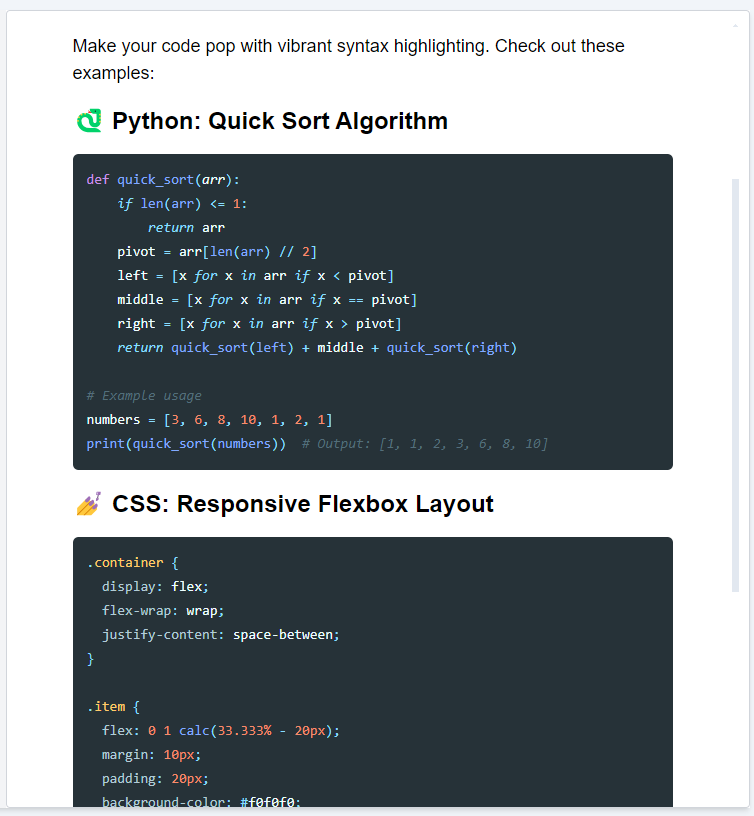Click the crayon icon beside CSS heading
The width and height of the screenshot is (754, 816).
(x=89, y=504)
